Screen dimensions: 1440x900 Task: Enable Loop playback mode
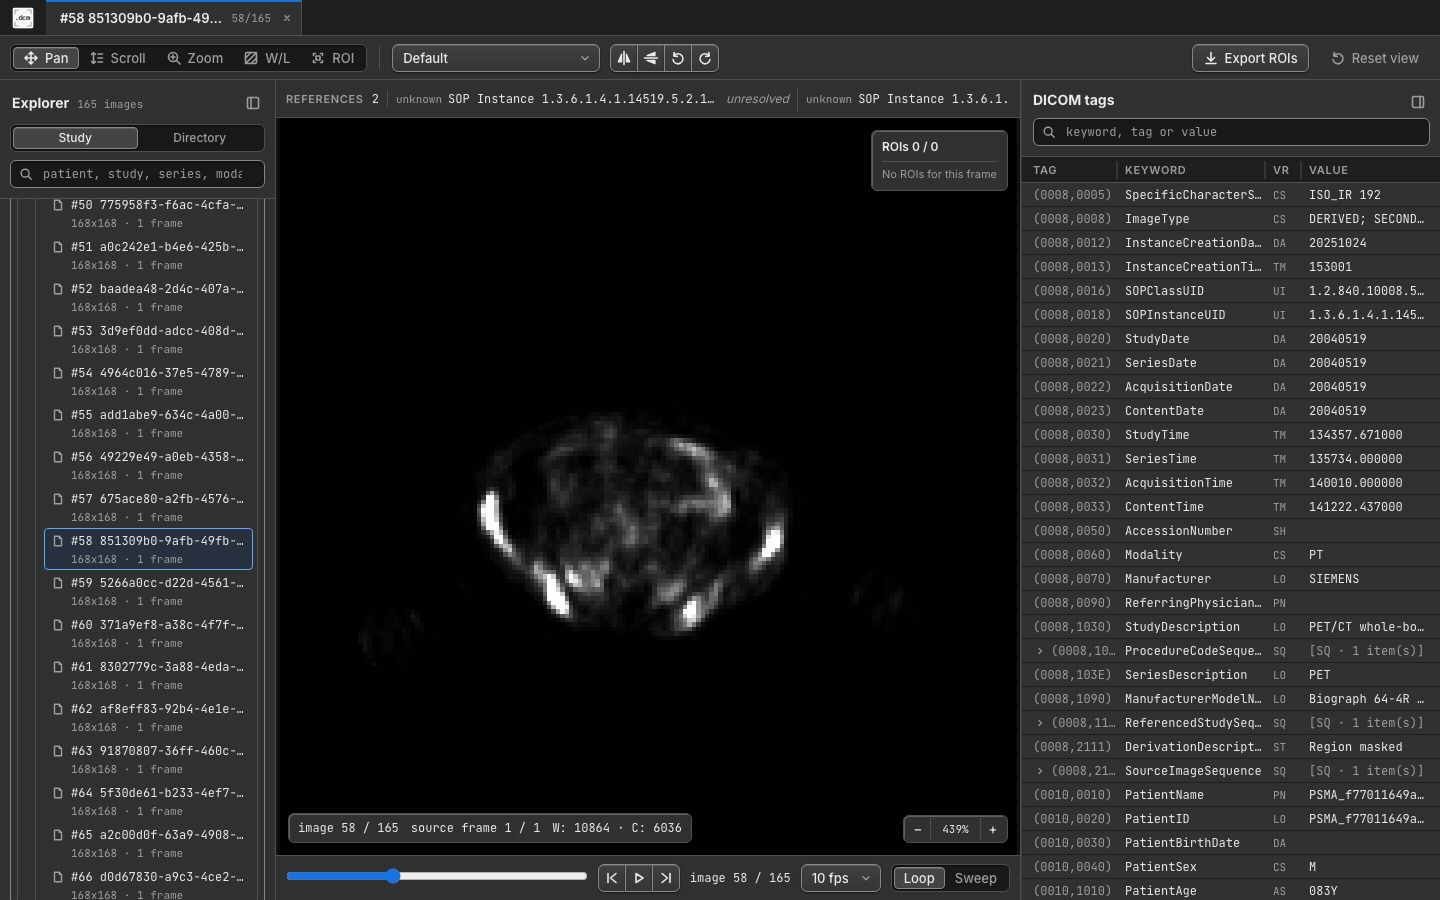919,878
